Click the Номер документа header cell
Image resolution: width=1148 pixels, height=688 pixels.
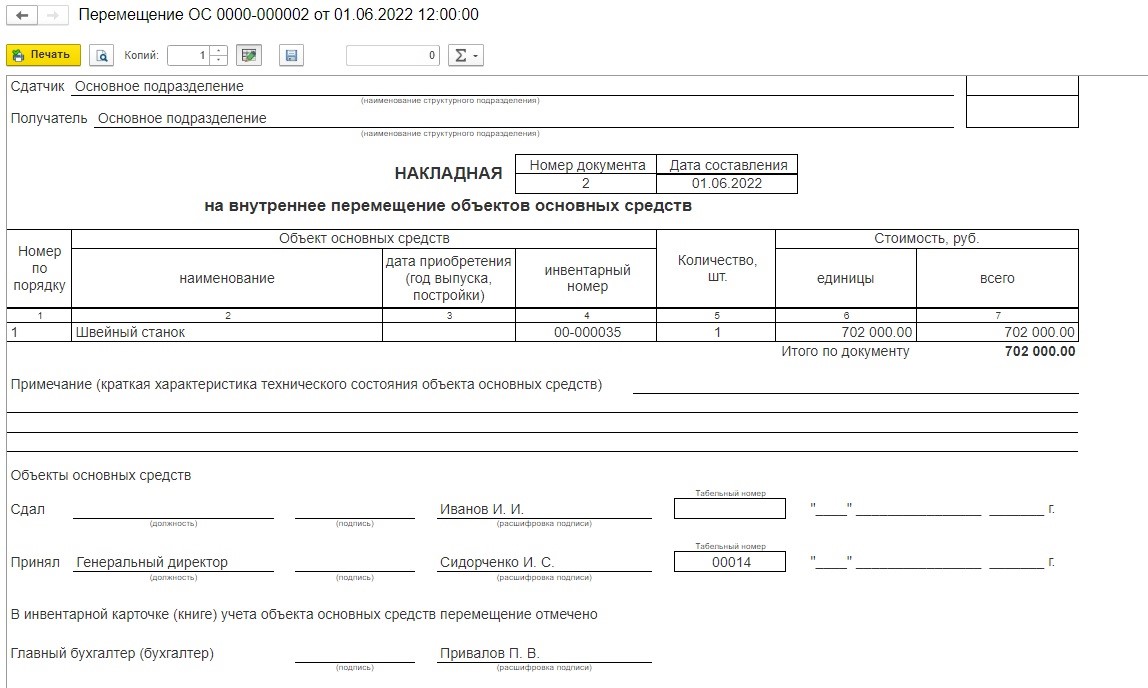pyautogui.click(x=587, y=165)
